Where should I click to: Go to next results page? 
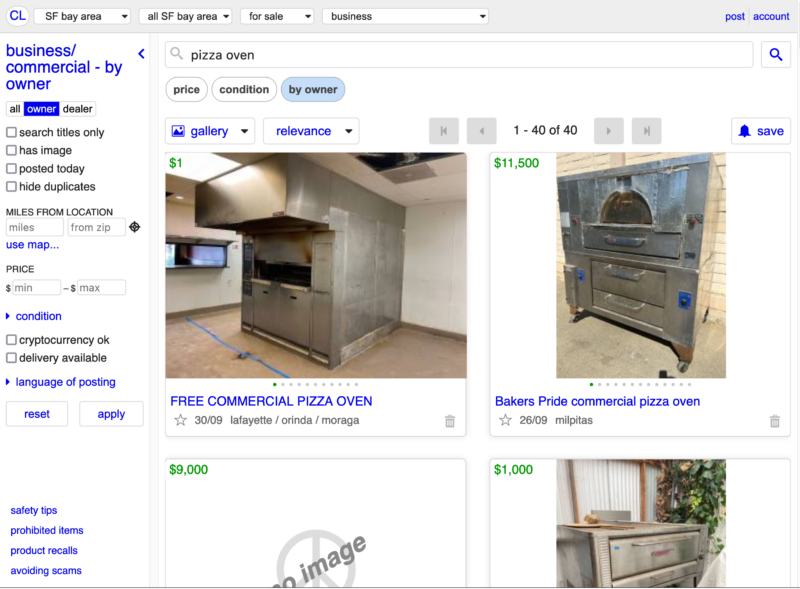608,131
